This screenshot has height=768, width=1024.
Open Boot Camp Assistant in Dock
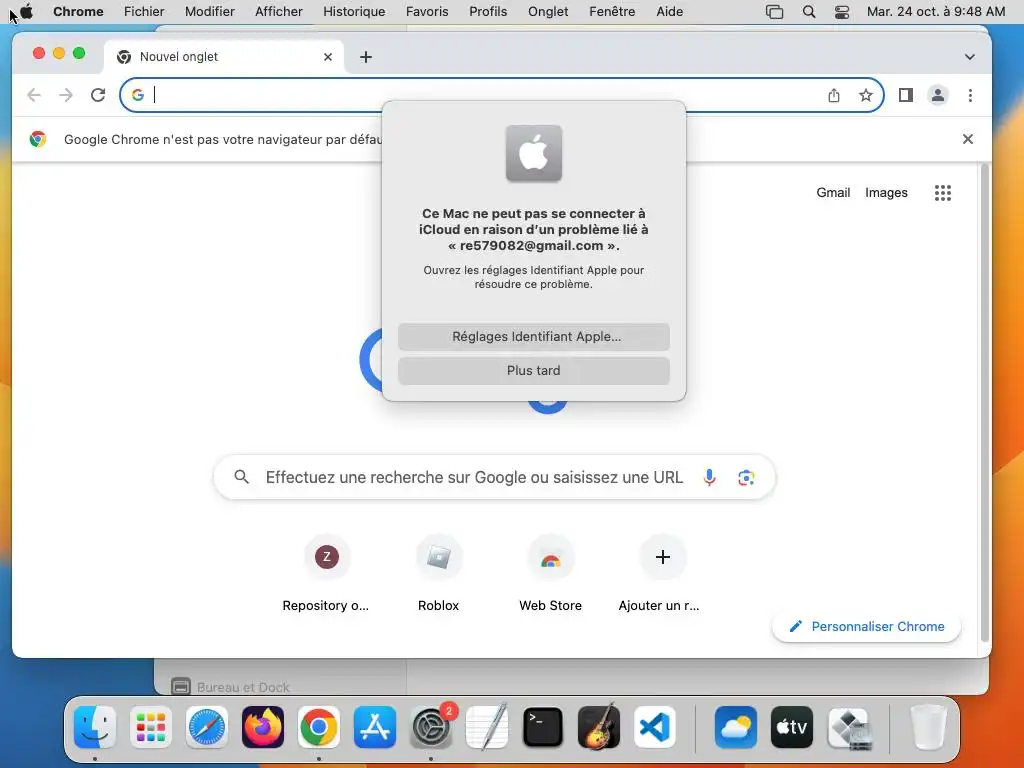coord(848,727)
